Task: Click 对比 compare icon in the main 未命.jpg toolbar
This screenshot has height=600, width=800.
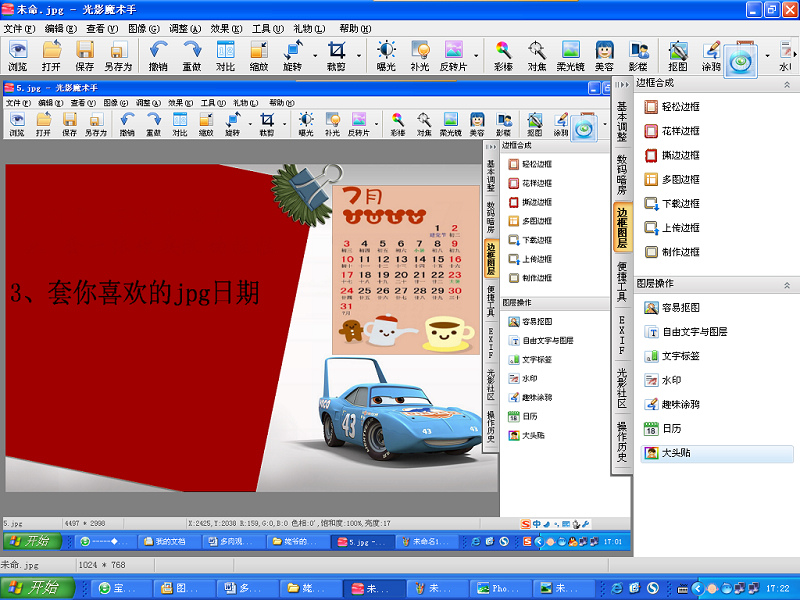Action: point(226,56)
